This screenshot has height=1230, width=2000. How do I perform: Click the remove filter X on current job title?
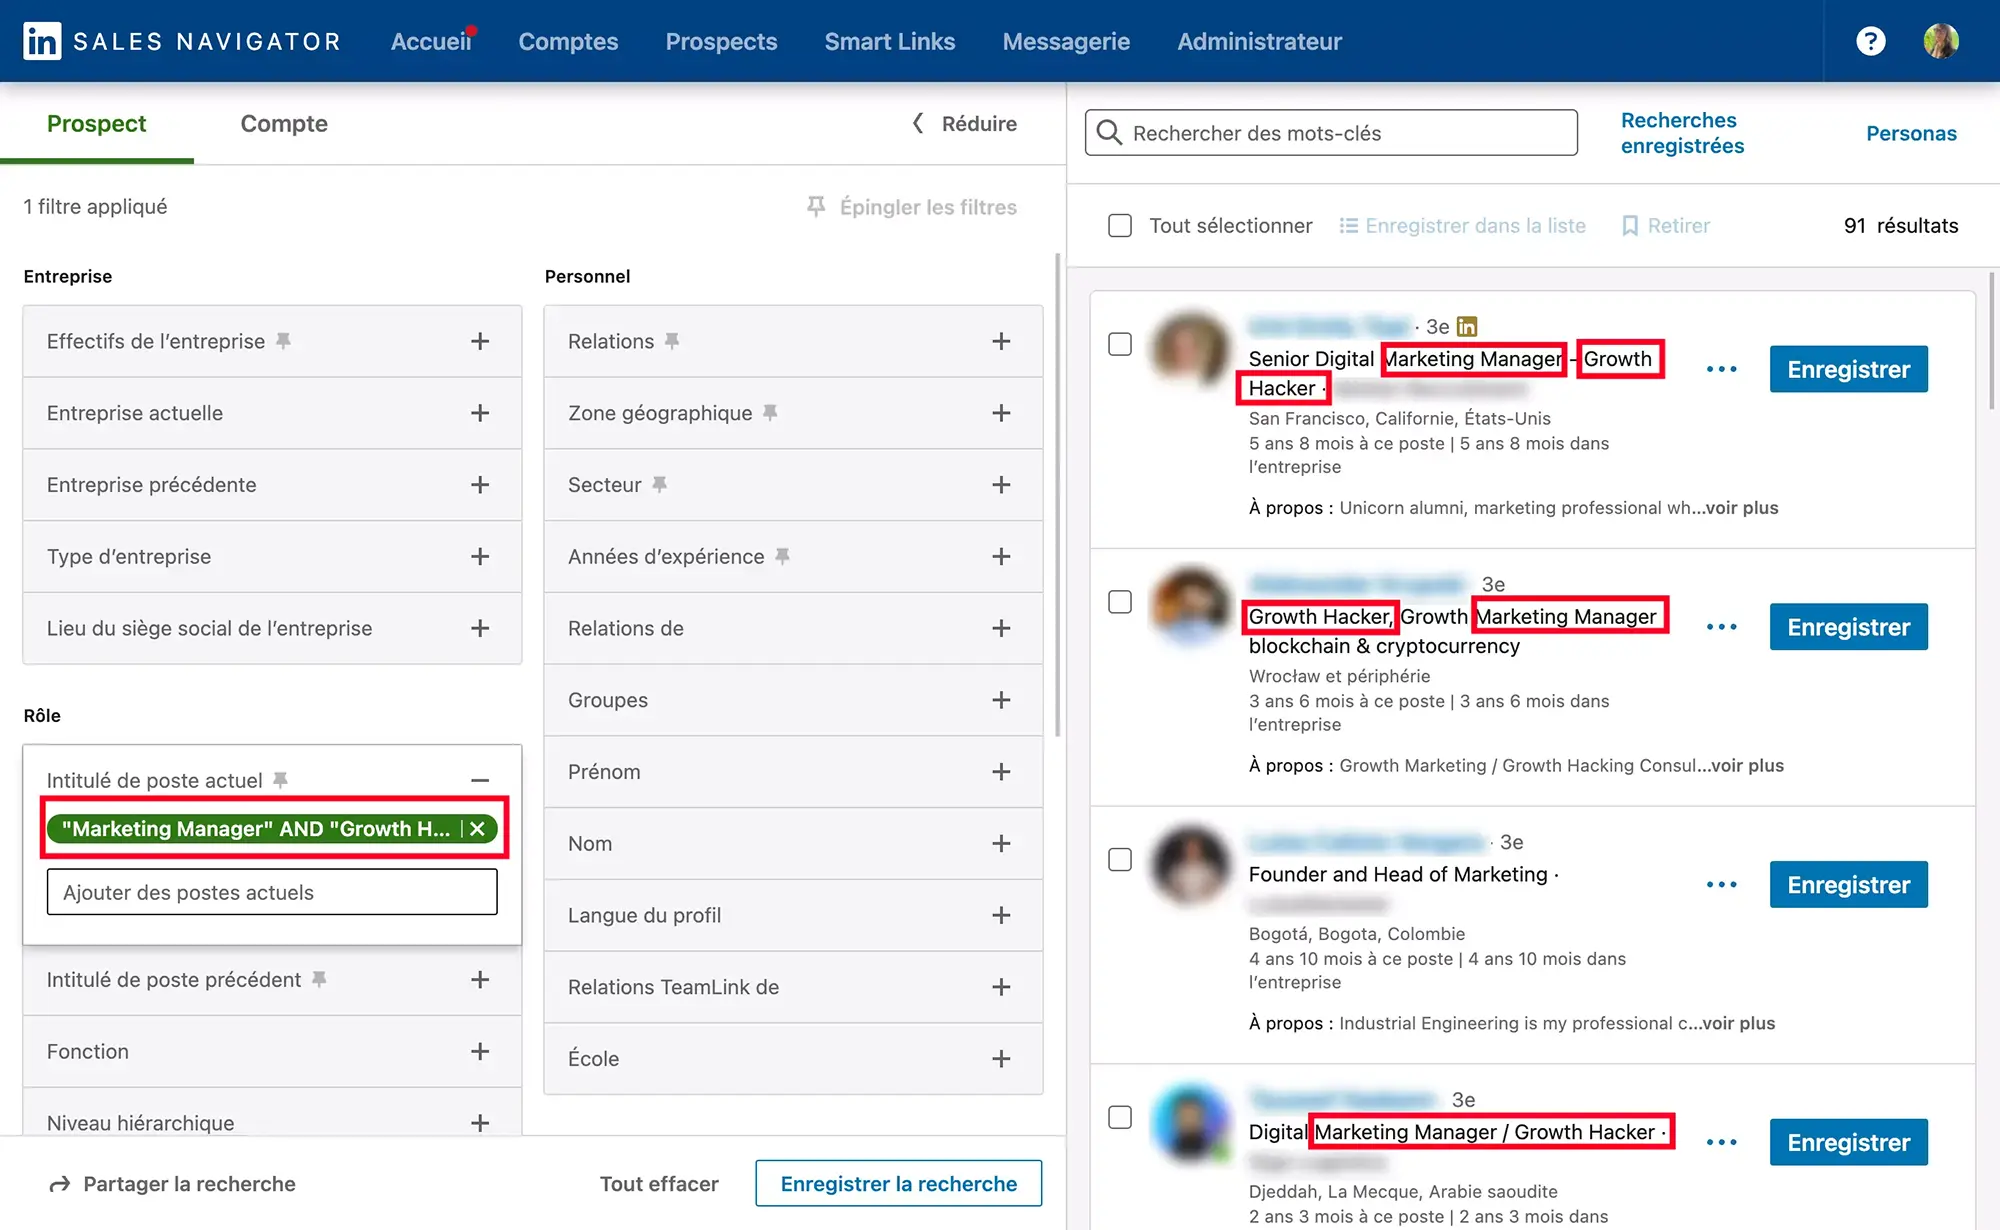(x=483, y=829)
